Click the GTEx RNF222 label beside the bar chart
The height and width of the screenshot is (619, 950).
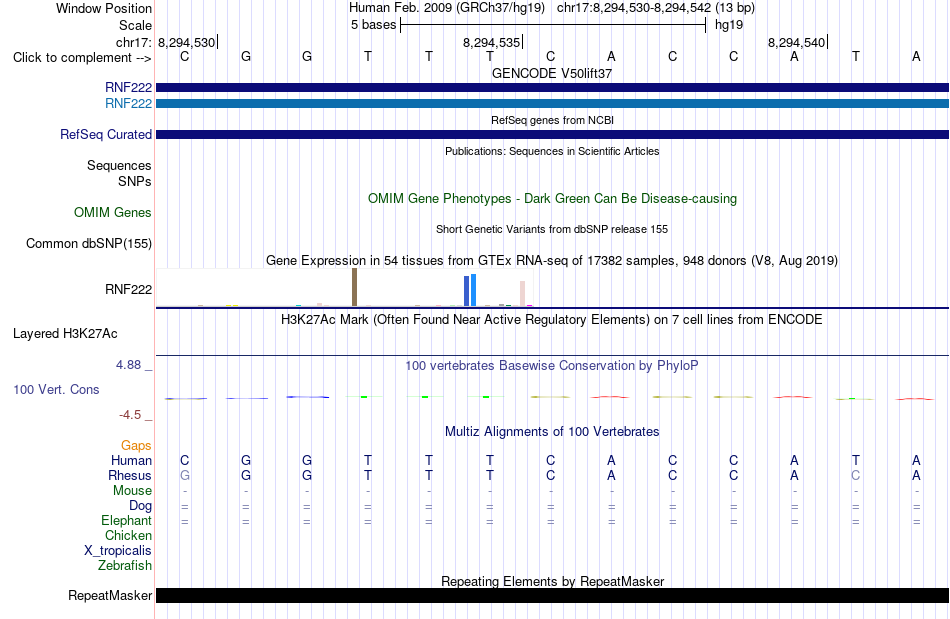point(128,290)
